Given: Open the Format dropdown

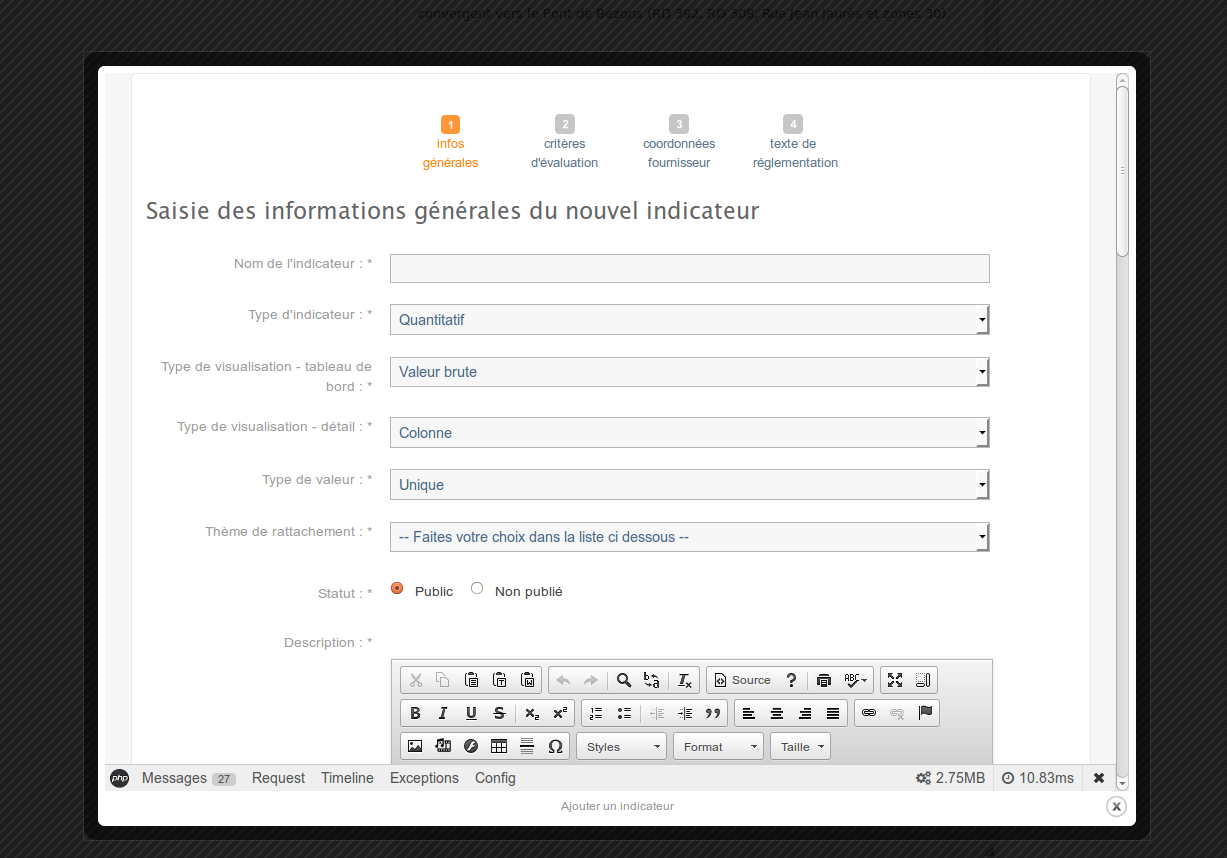Looking at the screenshot, I should tap(719, 747).
